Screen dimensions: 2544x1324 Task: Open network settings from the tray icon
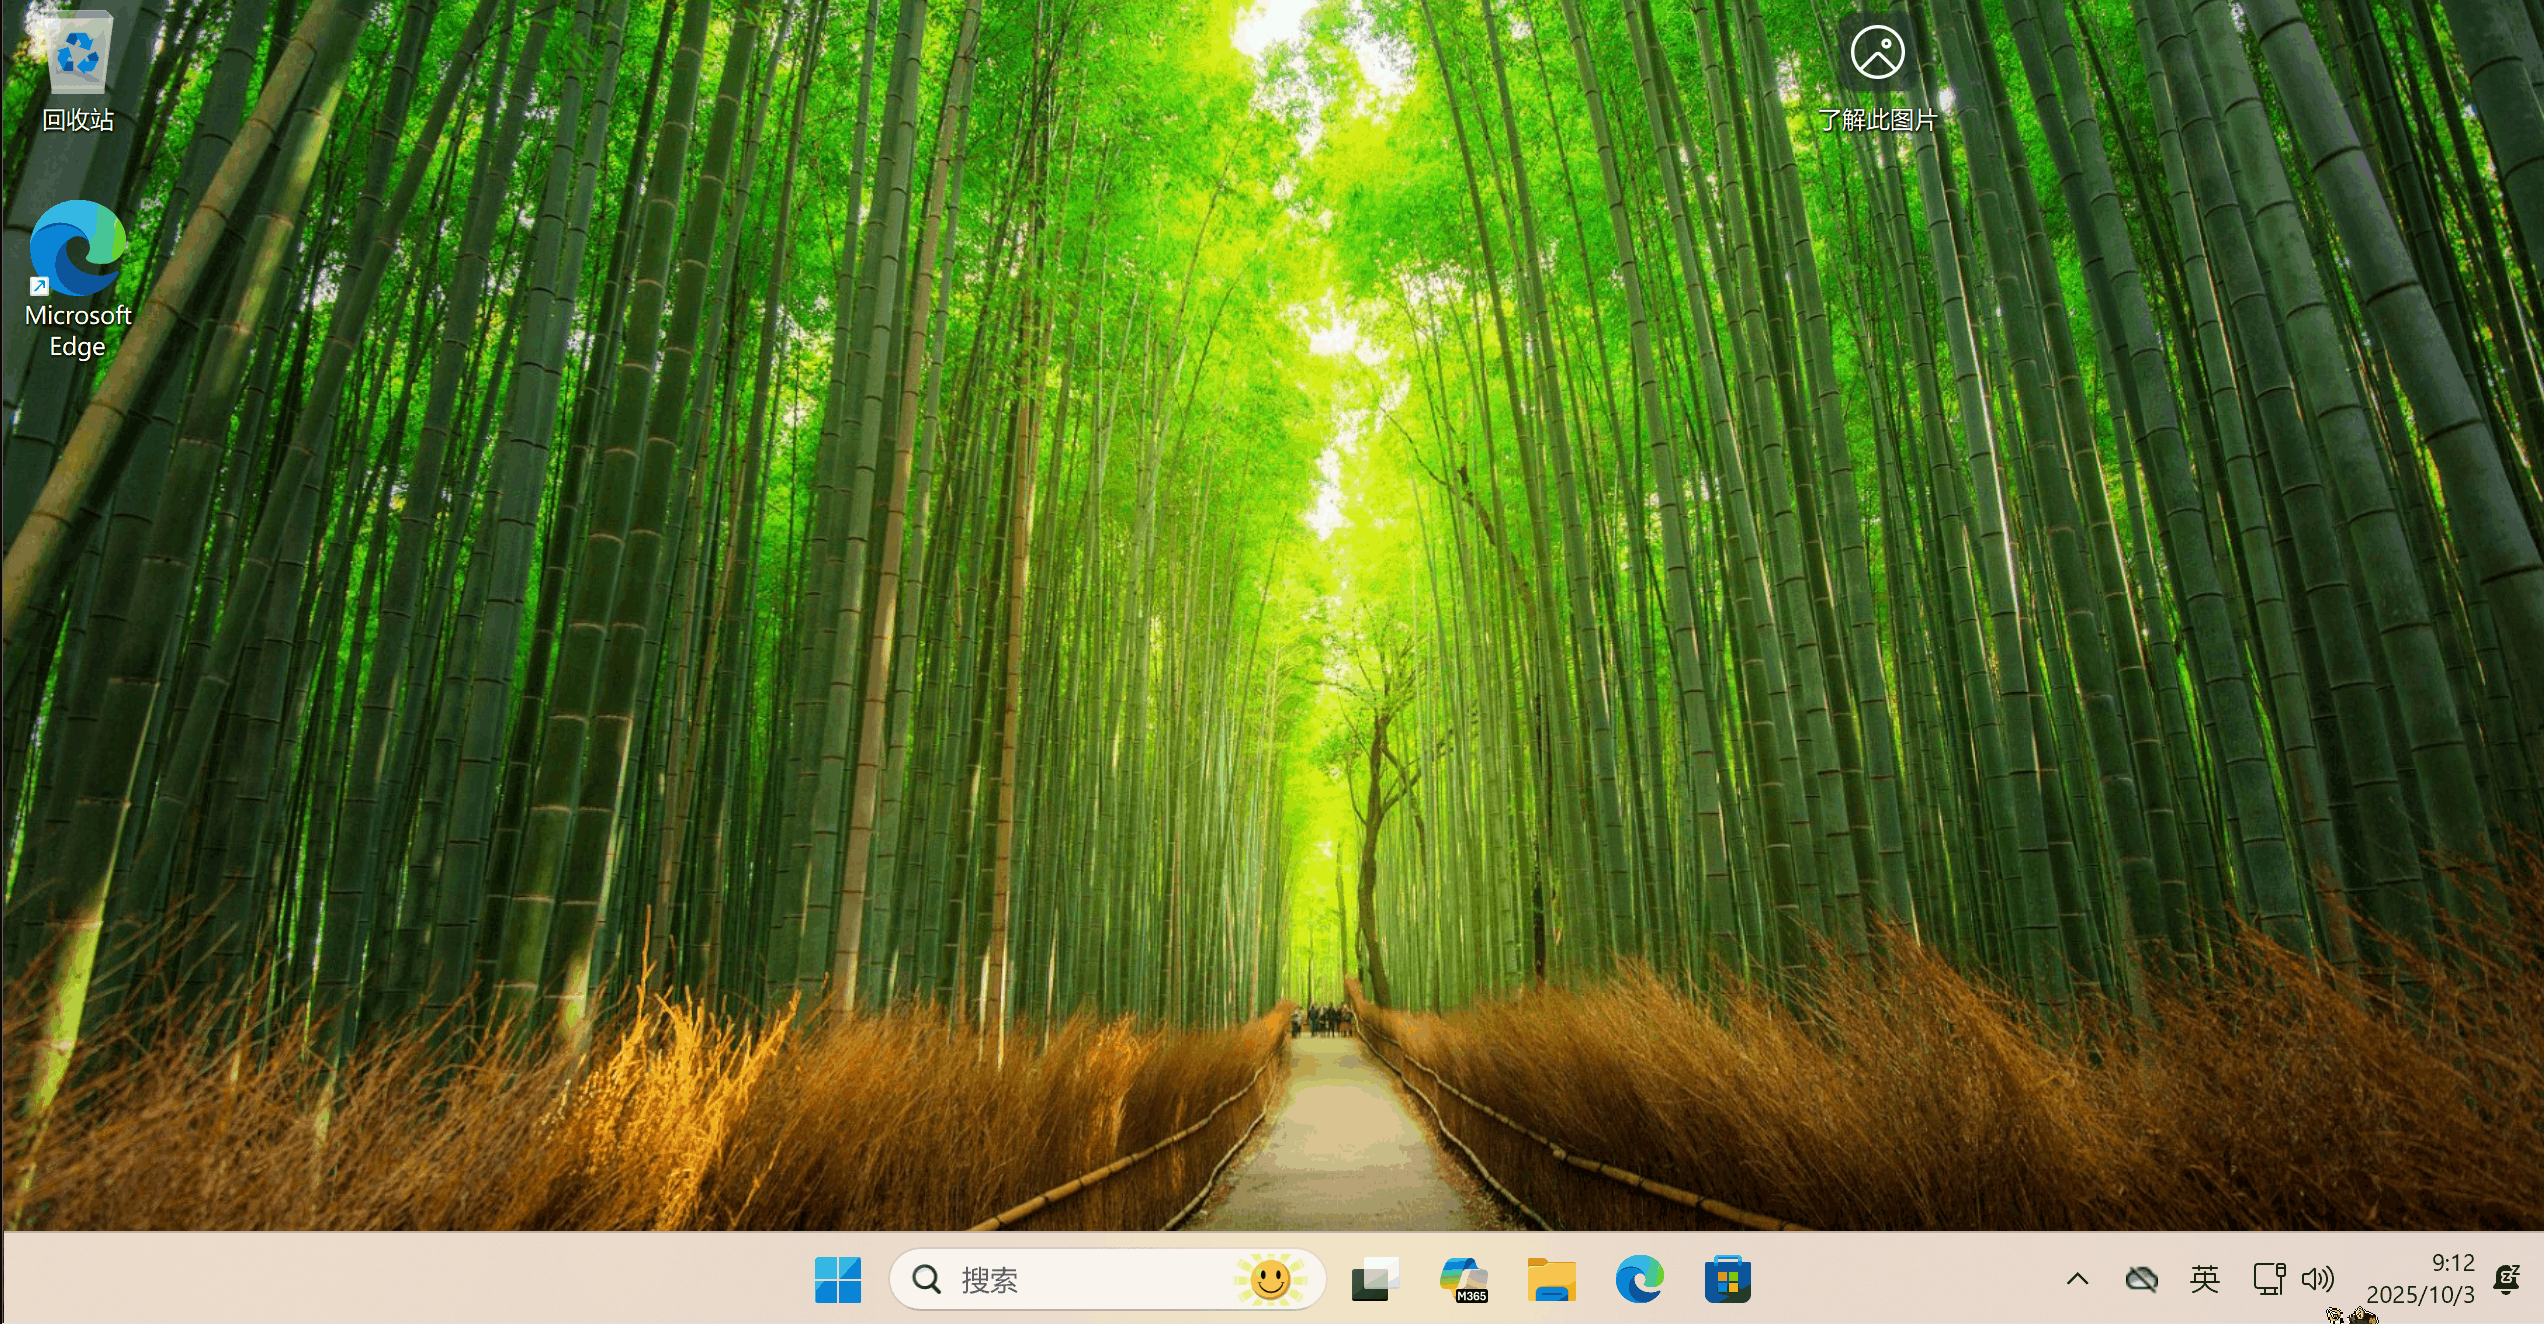2268,1279
